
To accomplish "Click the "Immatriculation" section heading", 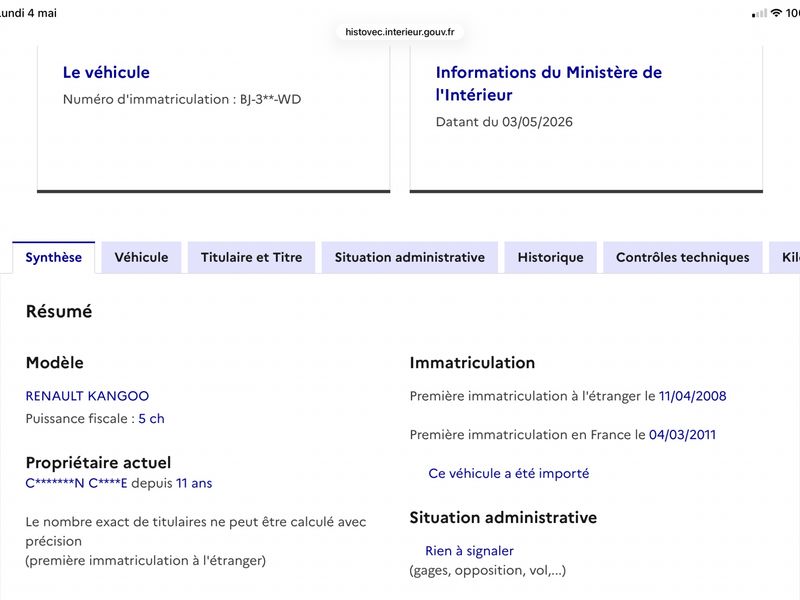I will click(472, 363).
